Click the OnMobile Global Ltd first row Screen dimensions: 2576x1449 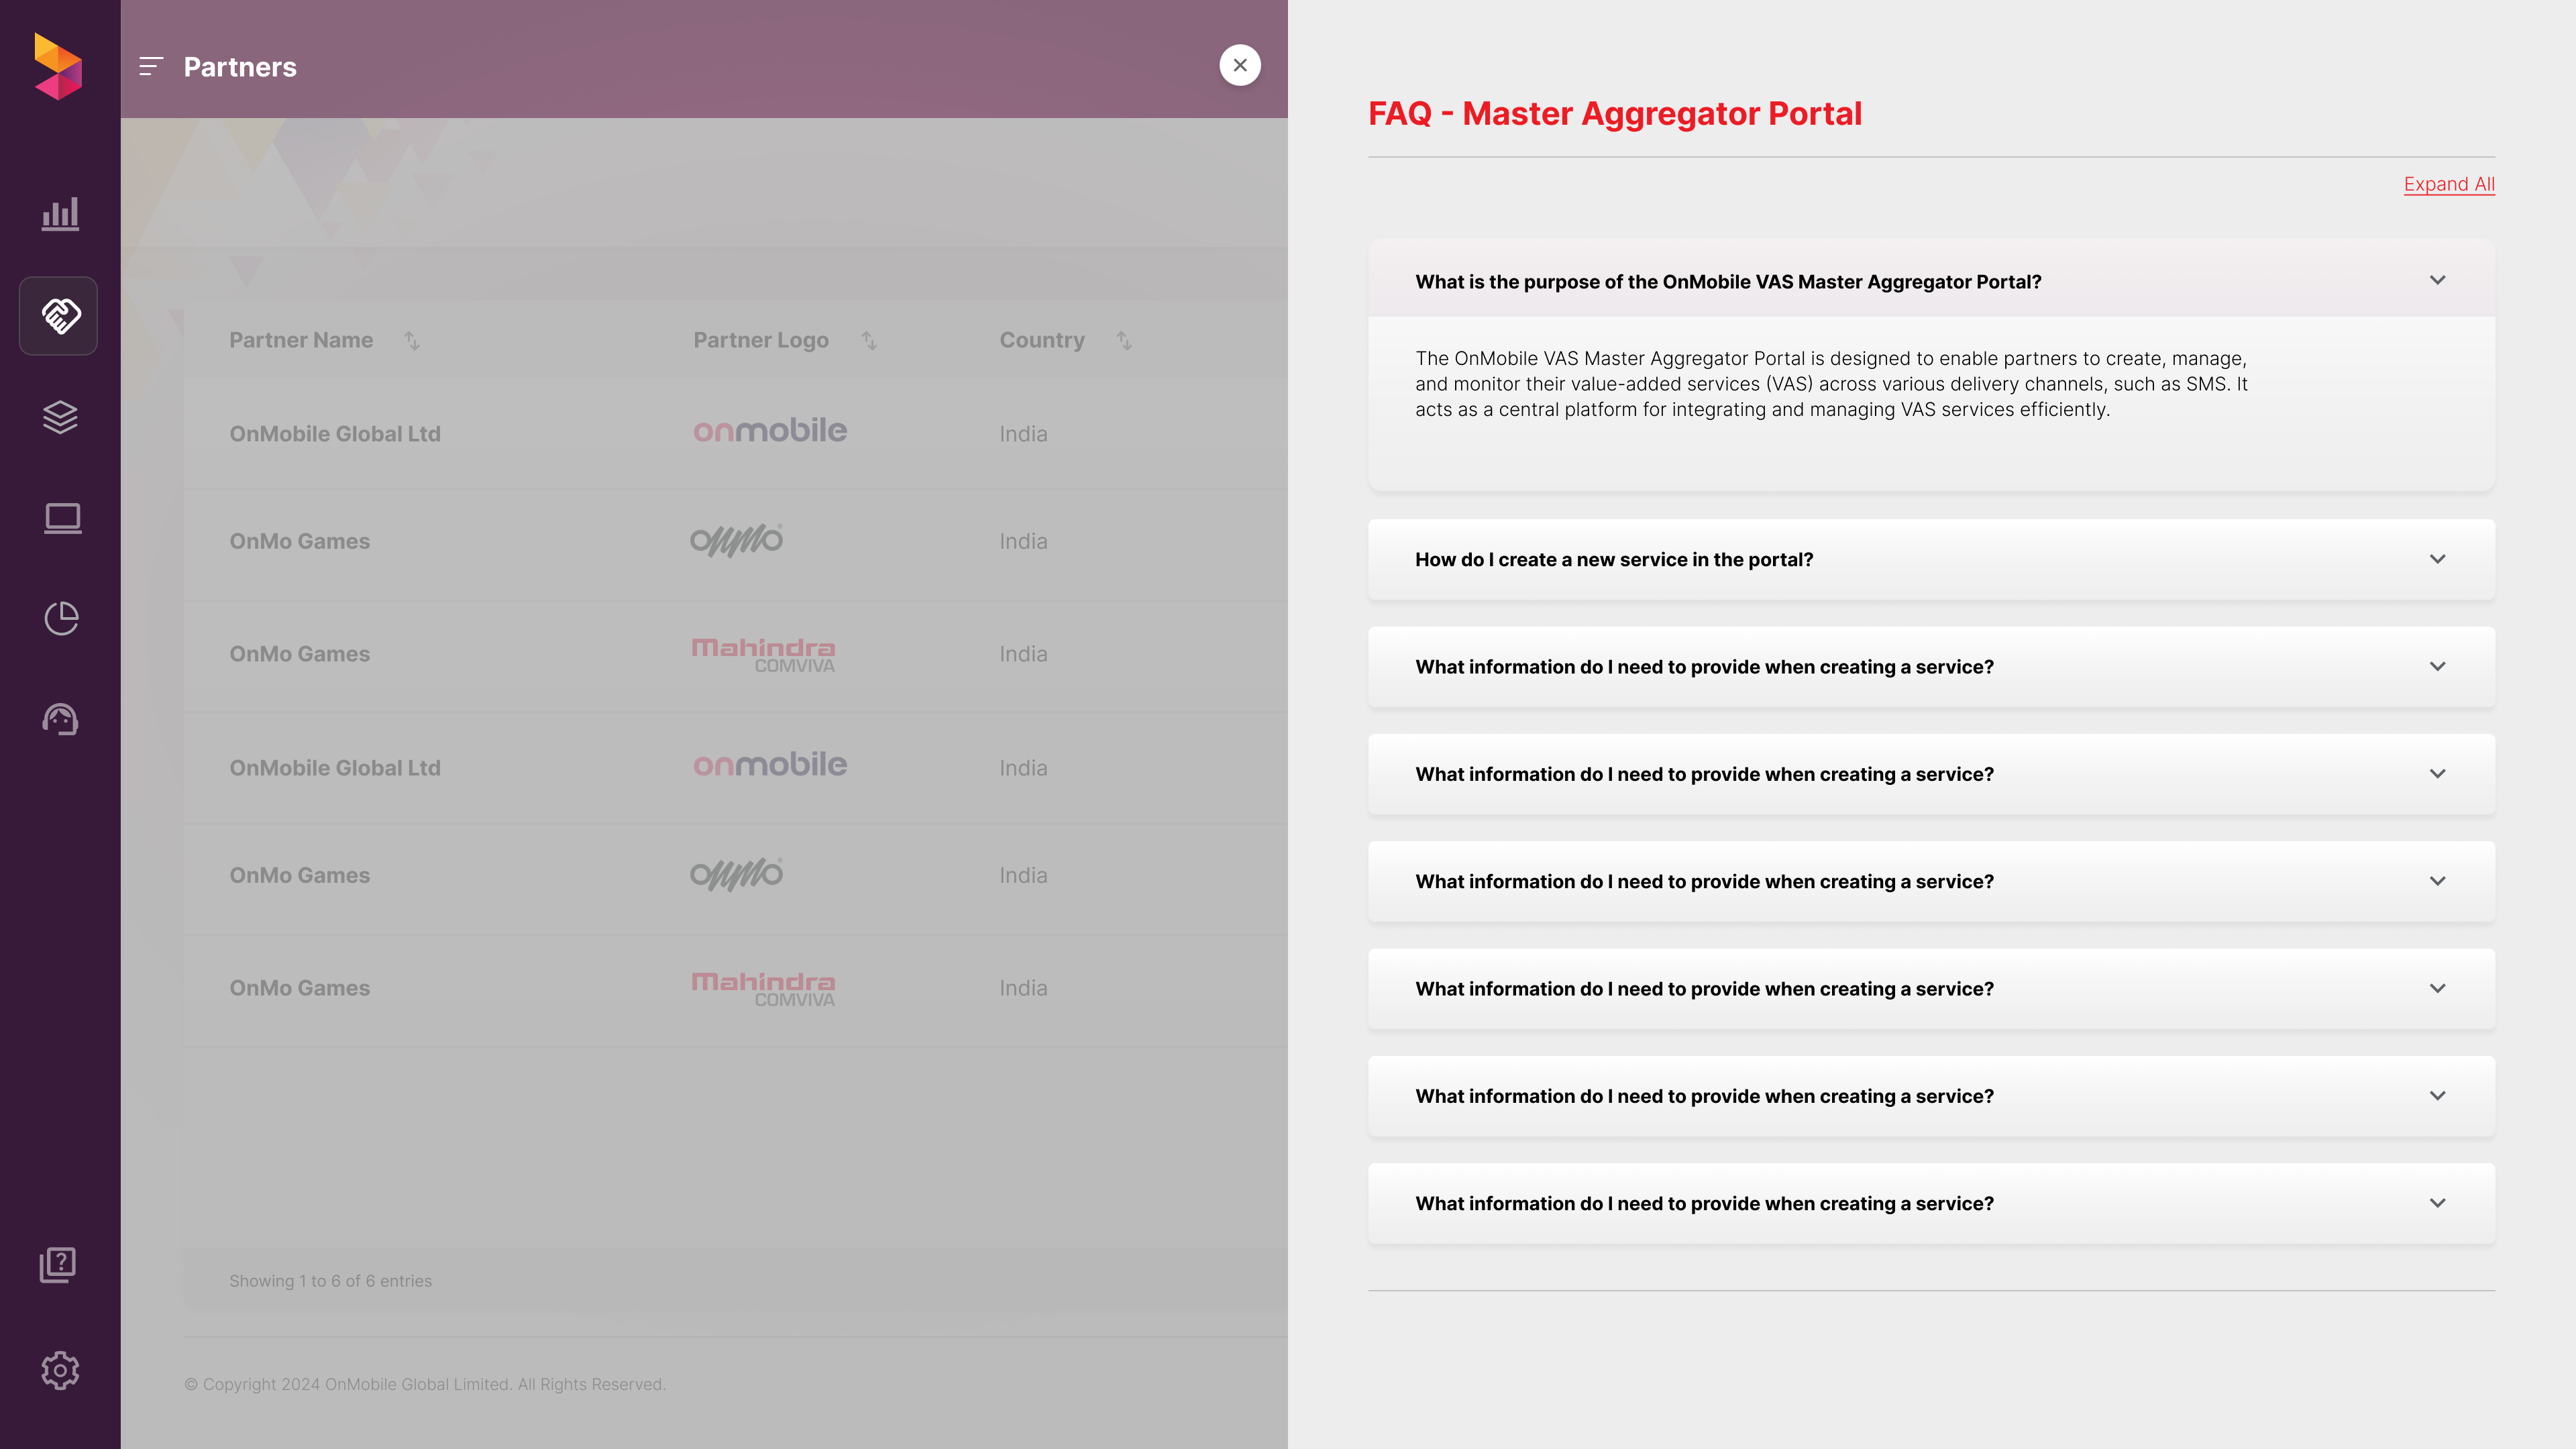pyautogui.click(x=335, y=434)
